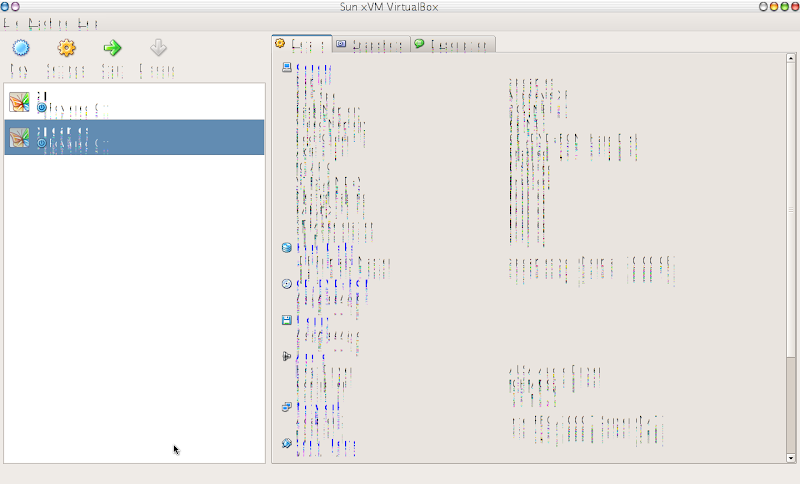
Task: Click the first virtual machine's OS icon
Action: 19,101
